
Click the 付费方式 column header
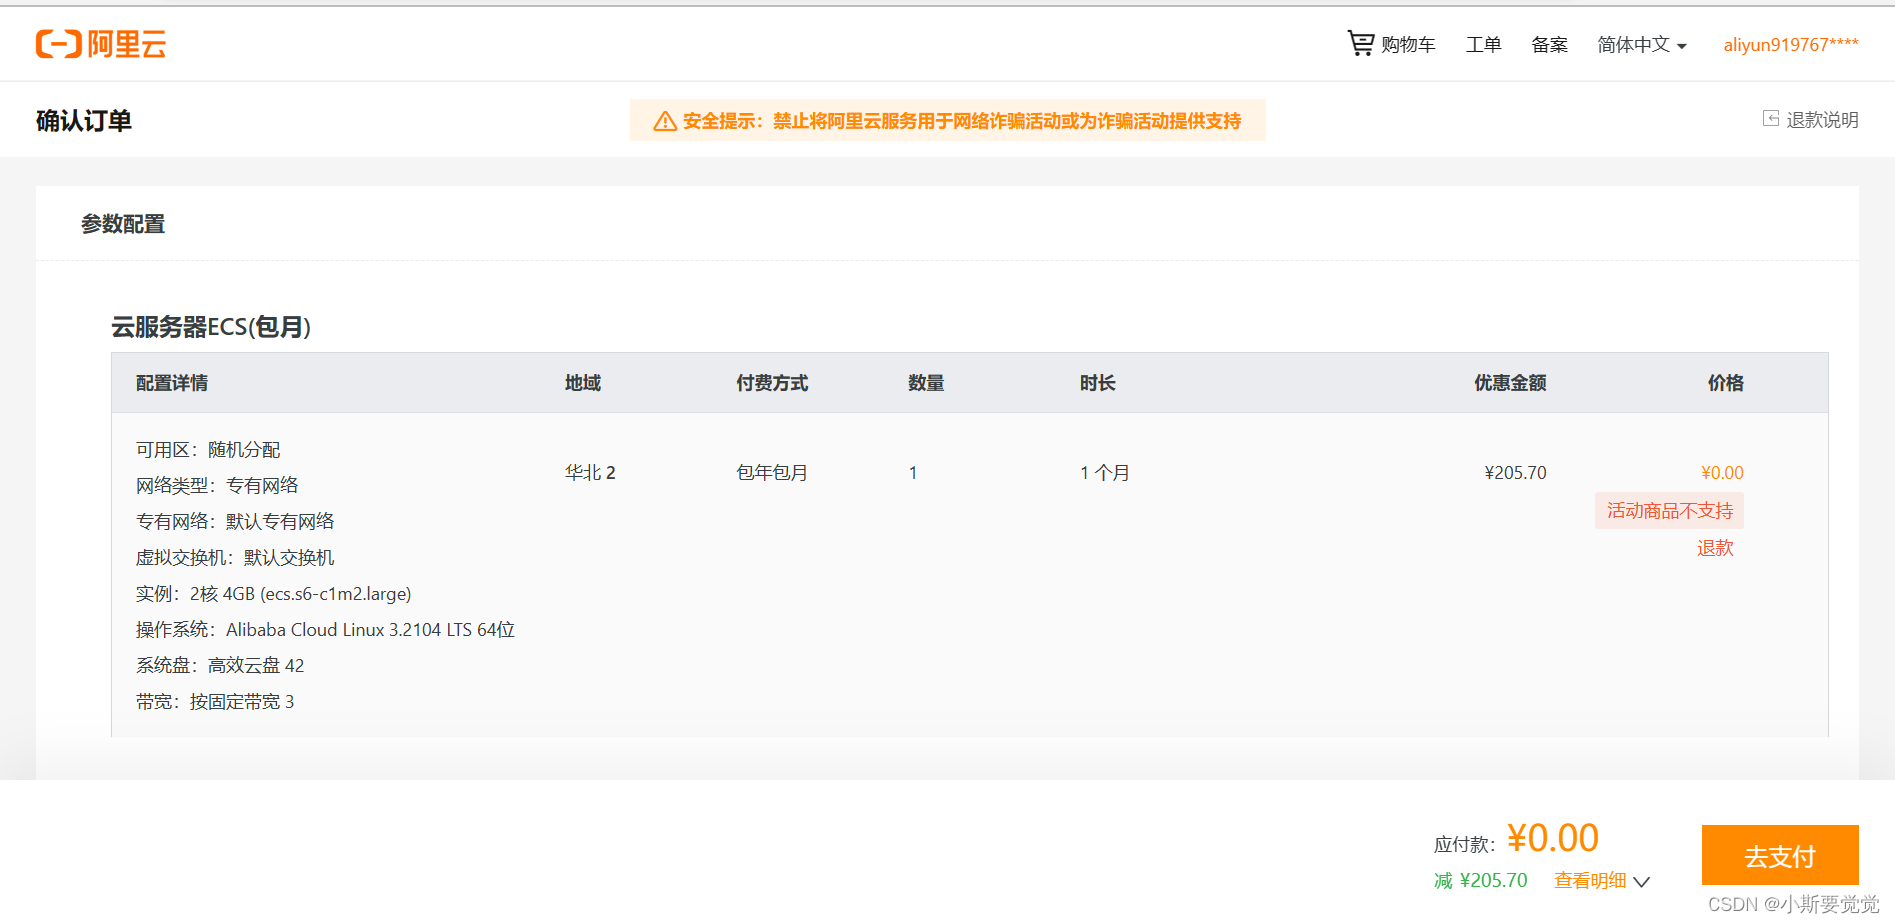click(x=772, y=383)
